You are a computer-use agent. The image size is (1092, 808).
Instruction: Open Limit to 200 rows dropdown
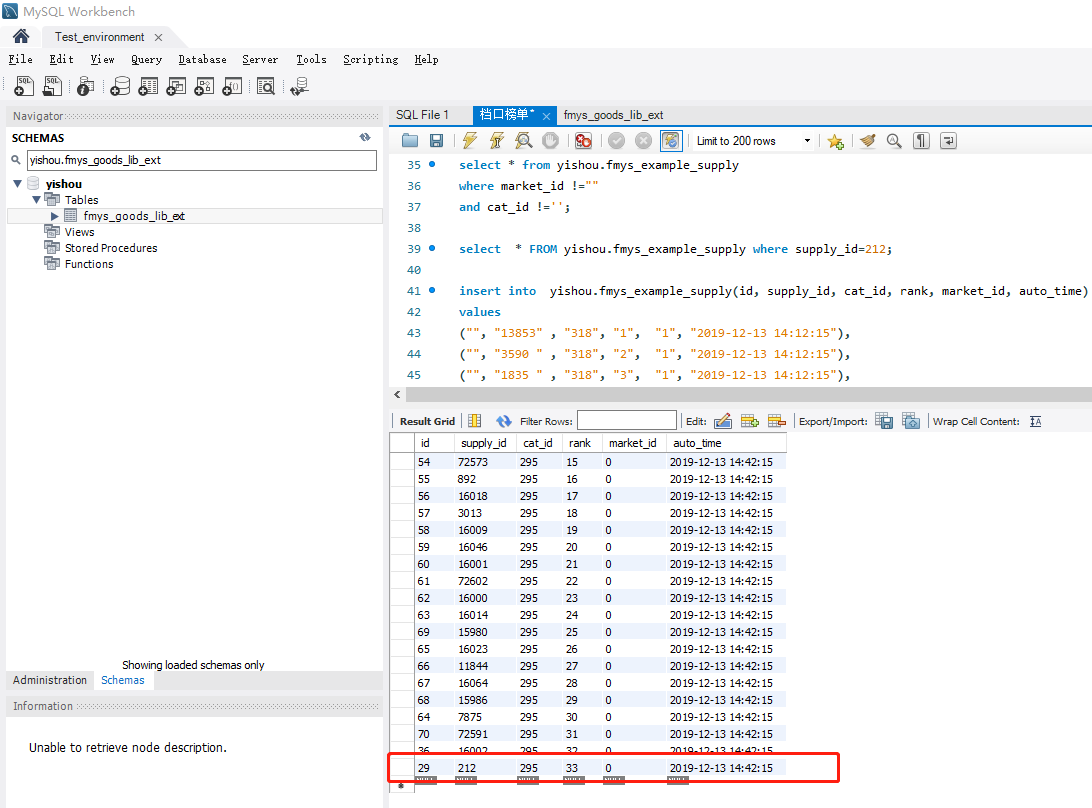point(807,141)
